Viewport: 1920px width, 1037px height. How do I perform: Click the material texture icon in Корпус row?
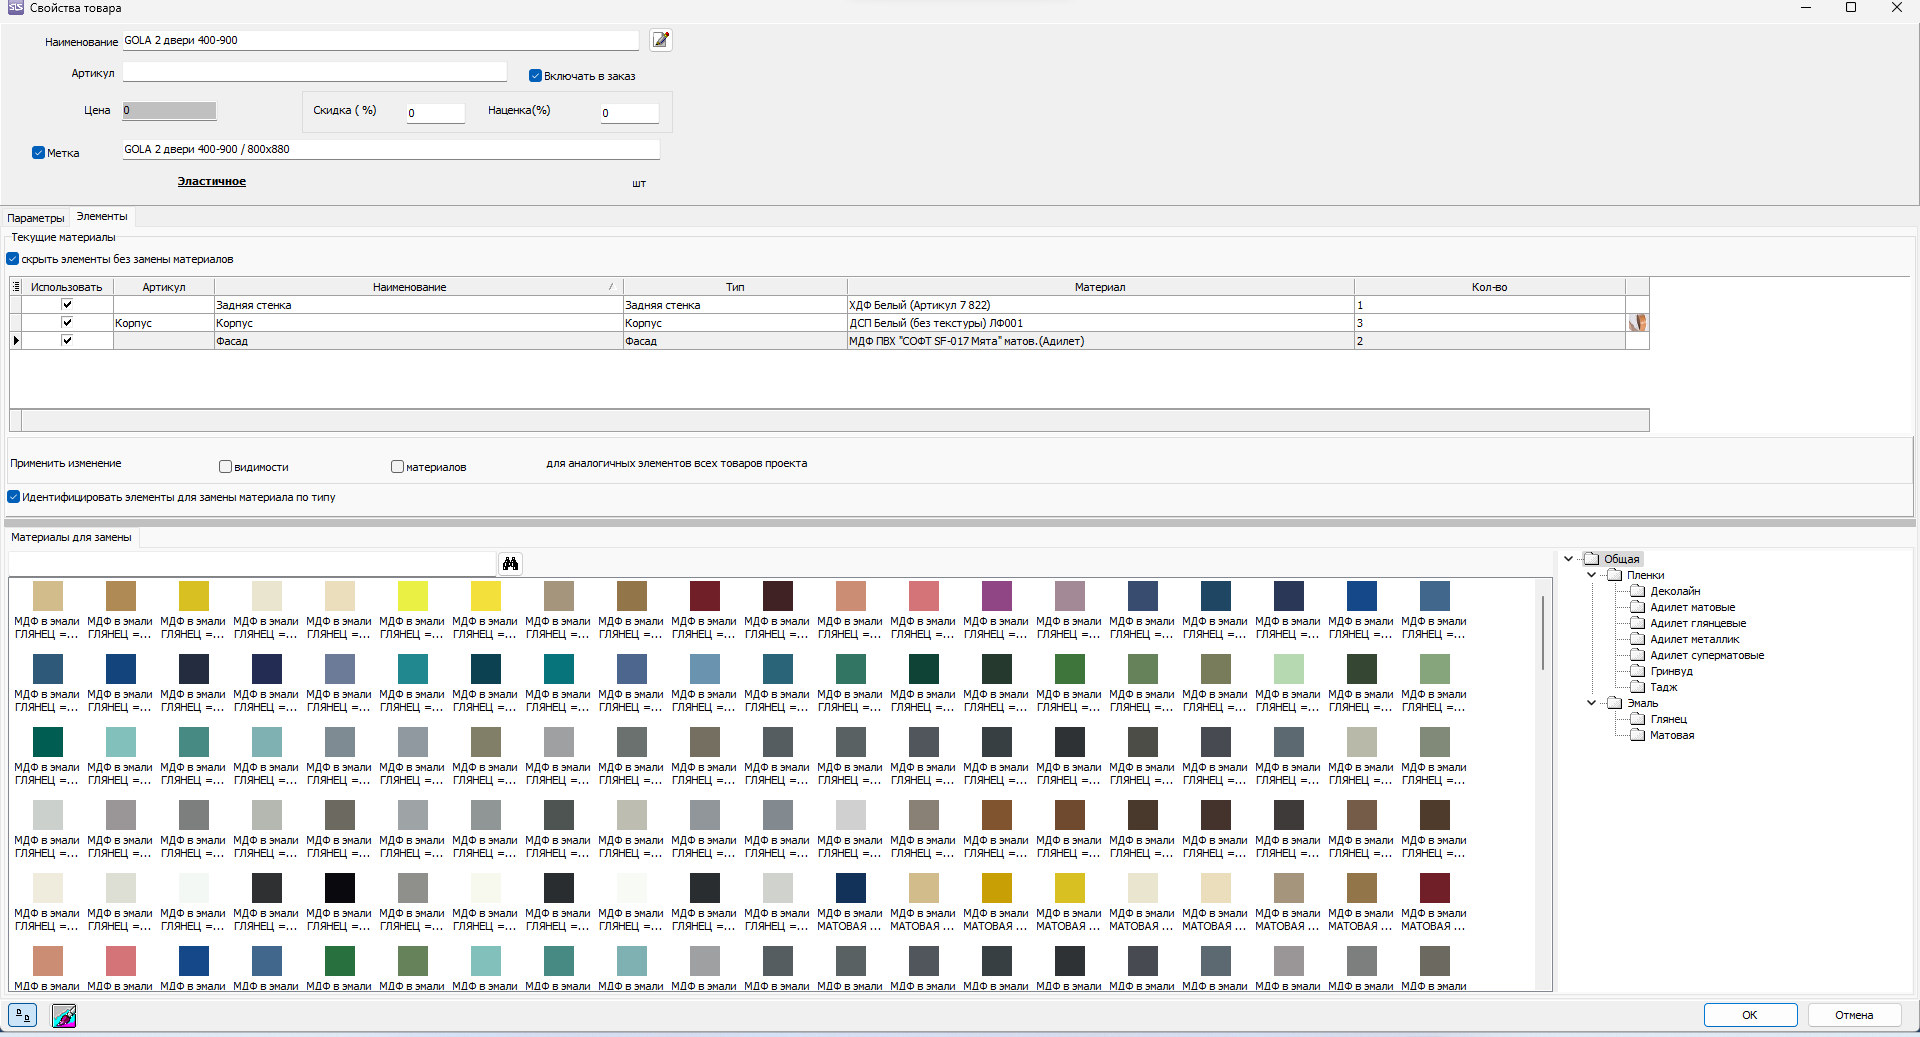[x=1637, y=323]
